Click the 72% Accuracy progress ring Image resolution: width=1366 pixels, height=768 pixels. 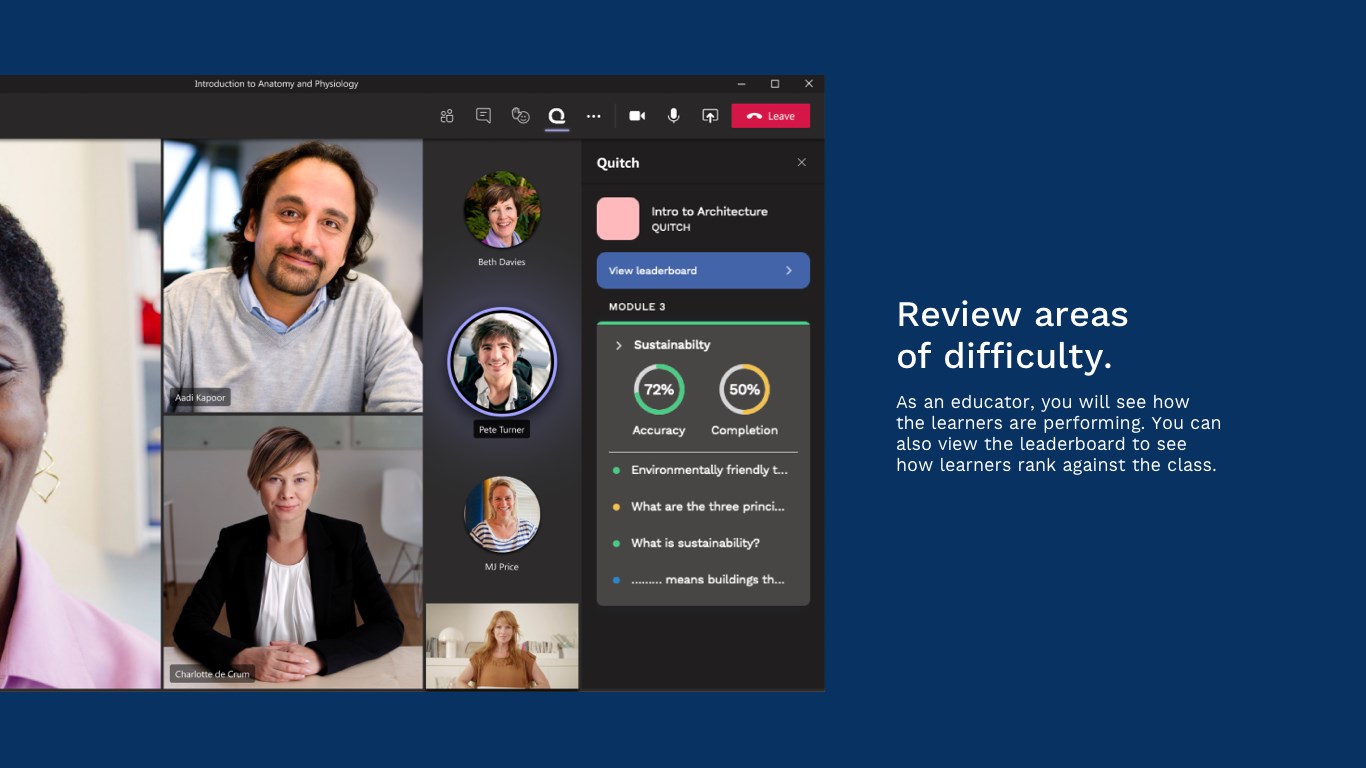click(x=659, y=389)
